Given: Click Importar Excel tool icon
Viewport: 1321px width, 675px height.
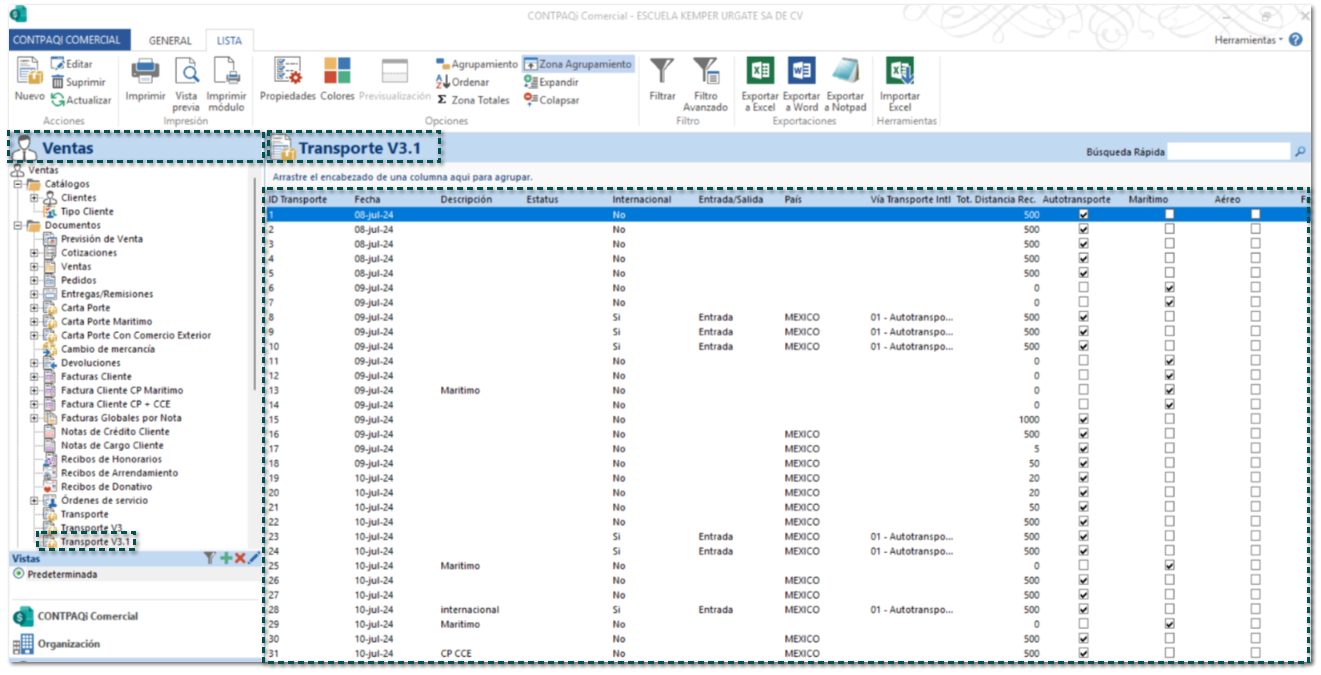Looking at the screenshot, I should [900, 72].
